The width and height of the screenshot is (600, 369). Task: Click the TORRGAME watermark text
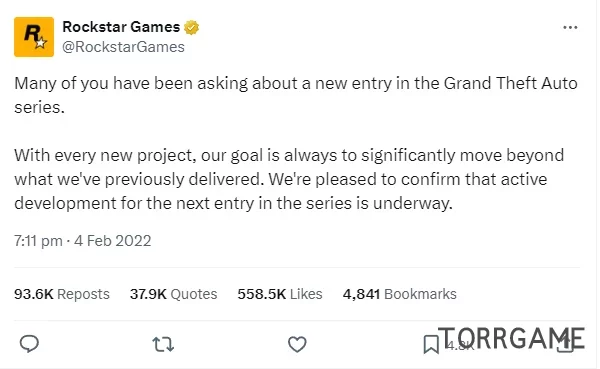[512, 338]
